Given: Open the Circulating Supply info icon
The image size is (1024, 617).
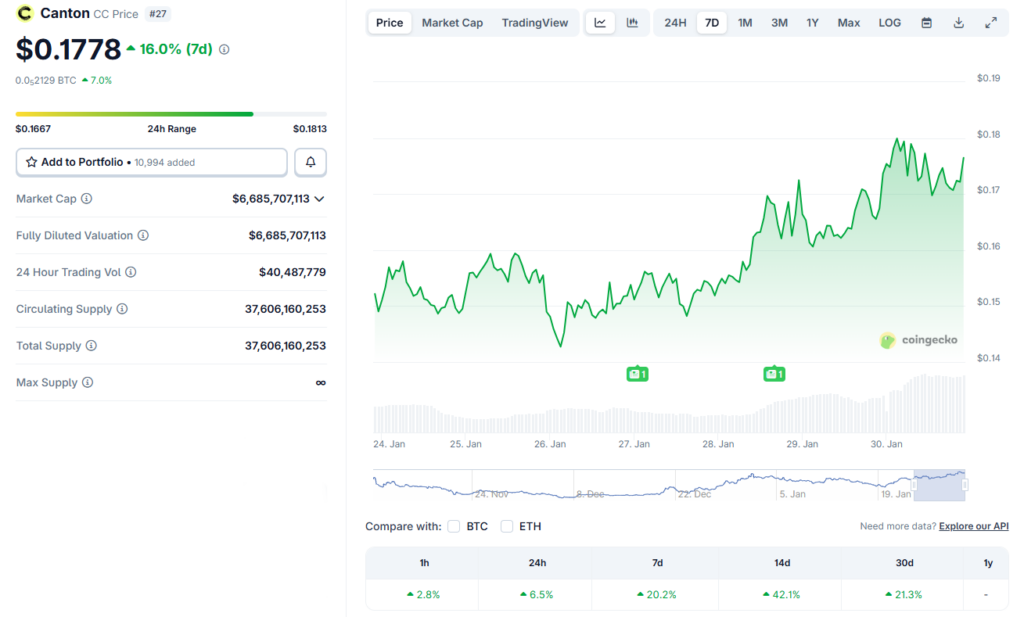Looking at the screenshot, I should tap(122, 309).
